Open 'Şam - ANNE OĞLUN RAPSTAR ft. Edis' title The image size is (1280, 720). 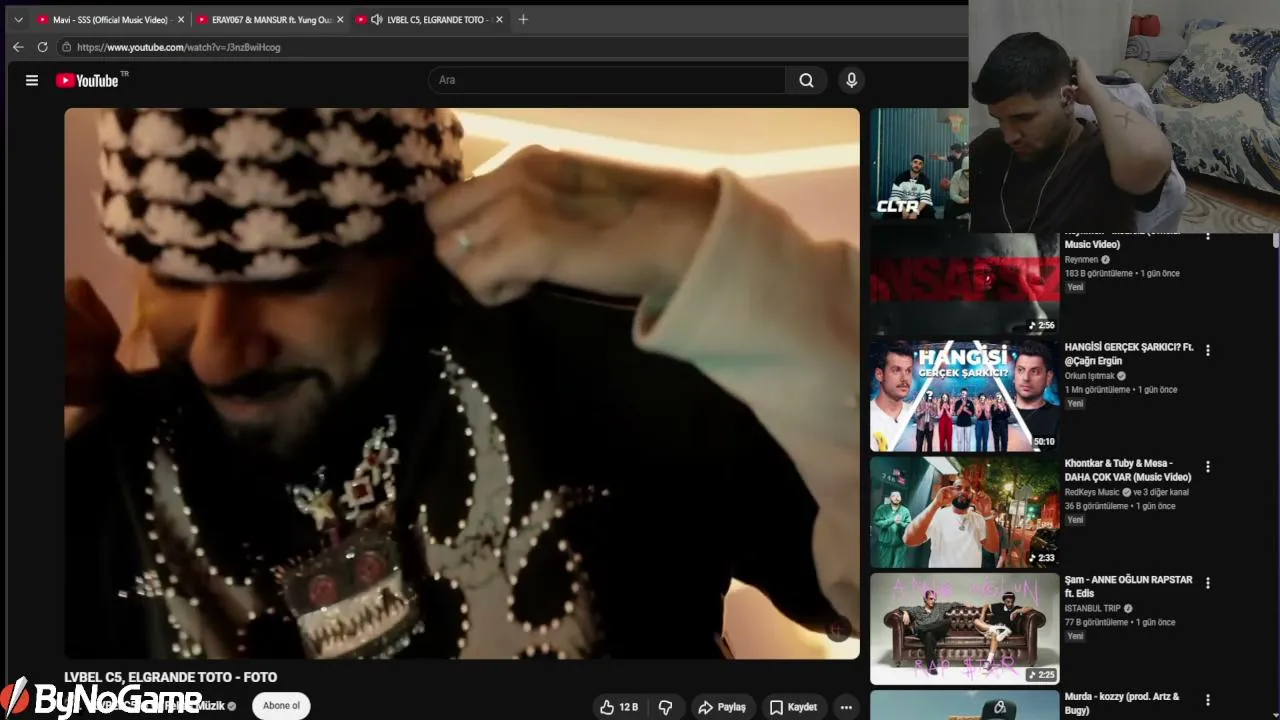coord(1128,586)
